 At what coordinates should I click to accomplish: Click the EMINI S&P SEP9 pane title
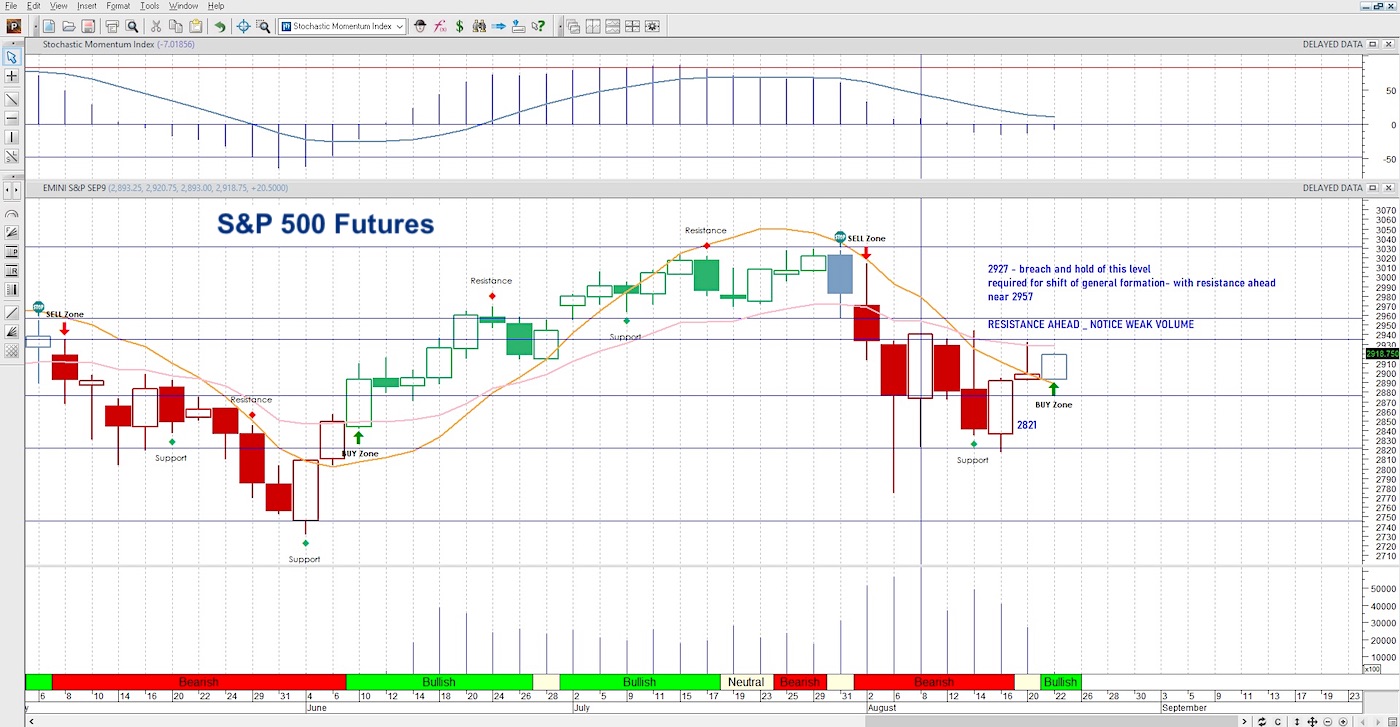tap(166, 187)
